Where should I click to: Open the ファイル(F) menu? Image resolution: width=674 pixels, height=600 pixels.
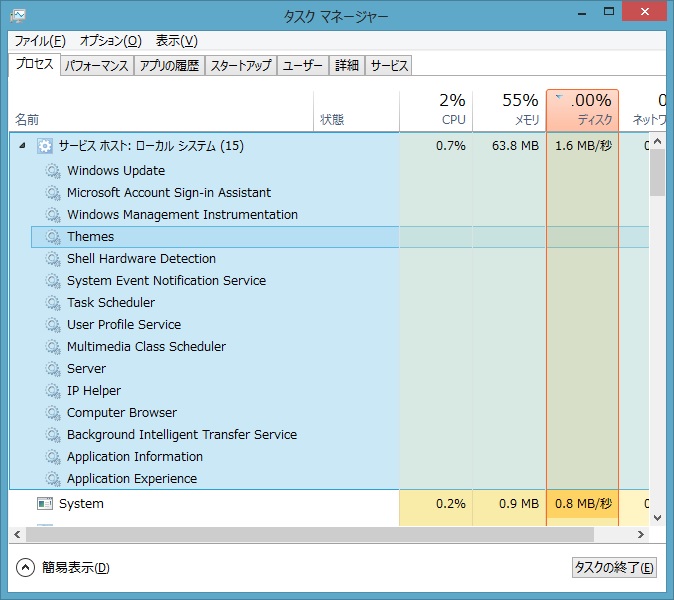[x=40, y=41]
